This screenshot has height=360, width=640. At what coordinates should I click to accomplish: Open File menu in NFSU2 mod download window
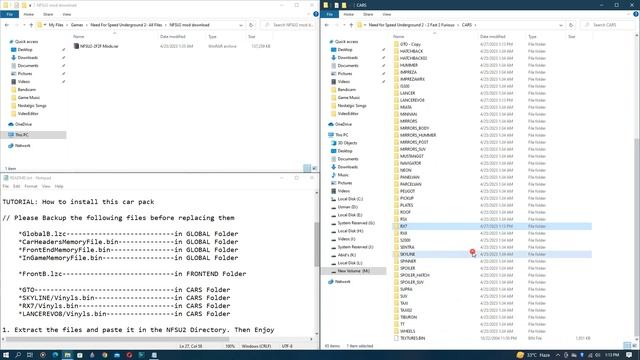pos(9,14)
